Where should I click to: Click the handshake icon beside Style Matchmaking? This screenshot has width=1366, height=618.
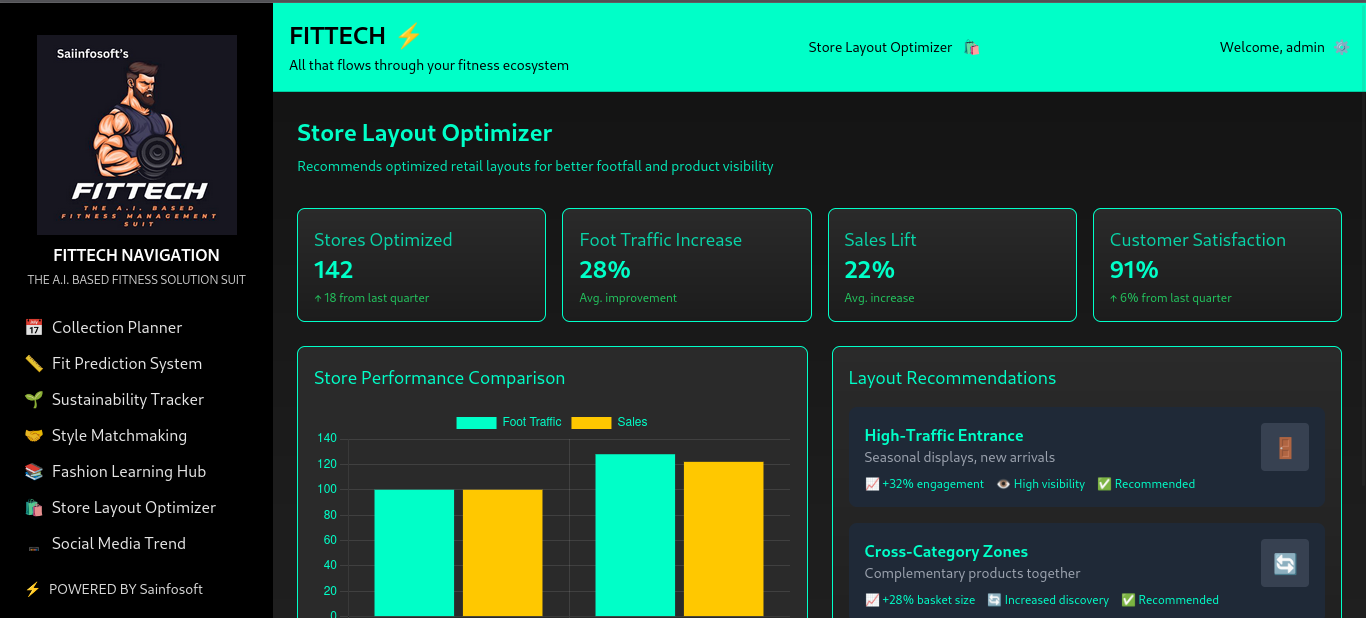click(x=34, y=435)
